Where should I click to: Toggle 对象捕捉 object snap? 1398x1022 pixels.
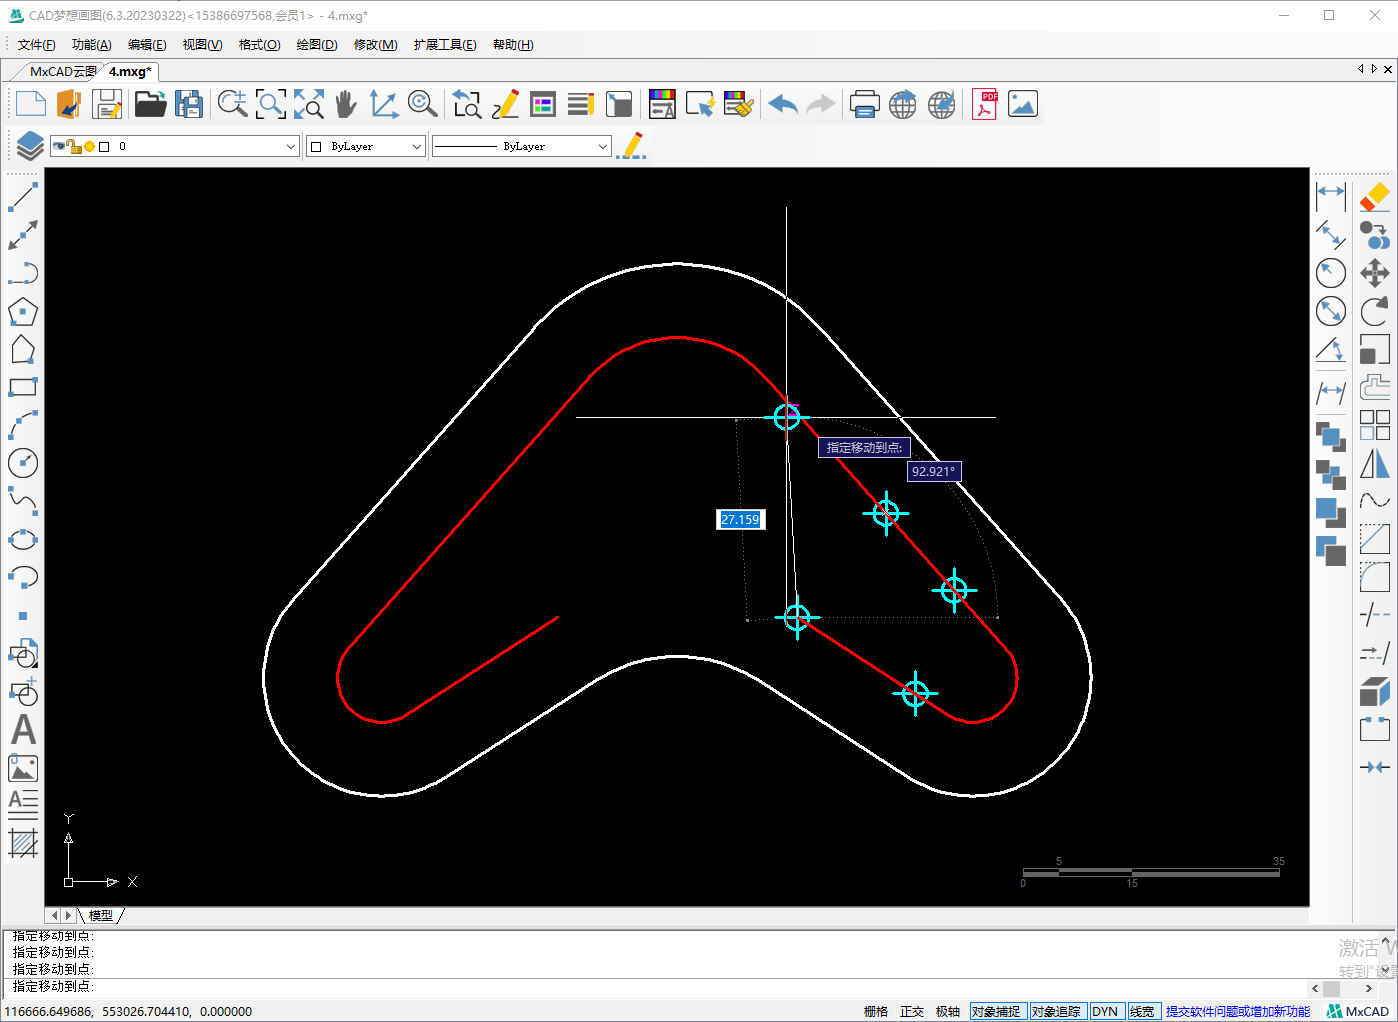tap(996, 1011)
